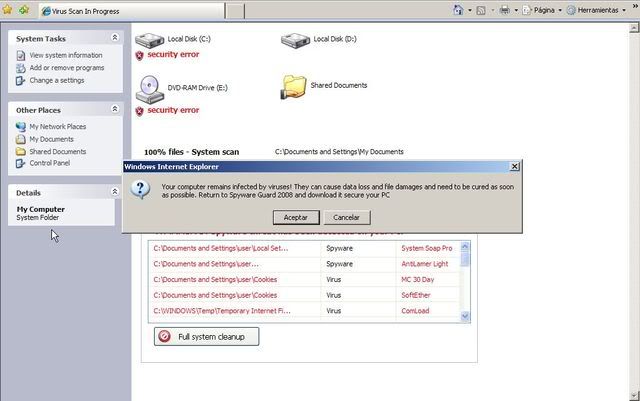Click the Add to Favorites icon
The image size is (640, 401).
point(24,9)
